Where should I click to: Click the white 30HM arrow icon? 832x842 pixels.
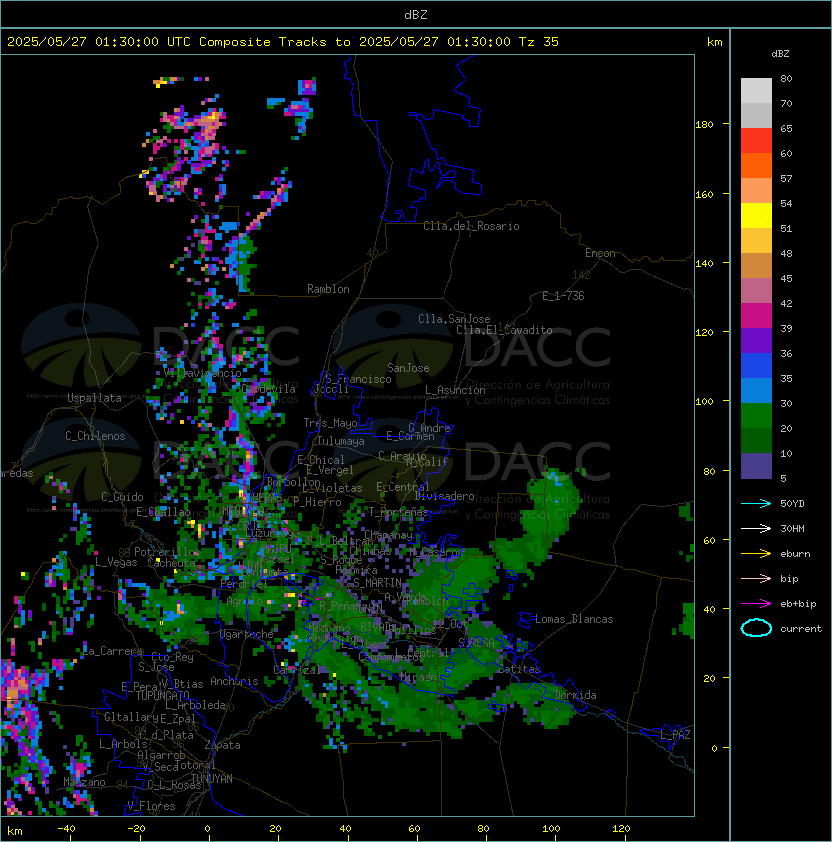756,528
